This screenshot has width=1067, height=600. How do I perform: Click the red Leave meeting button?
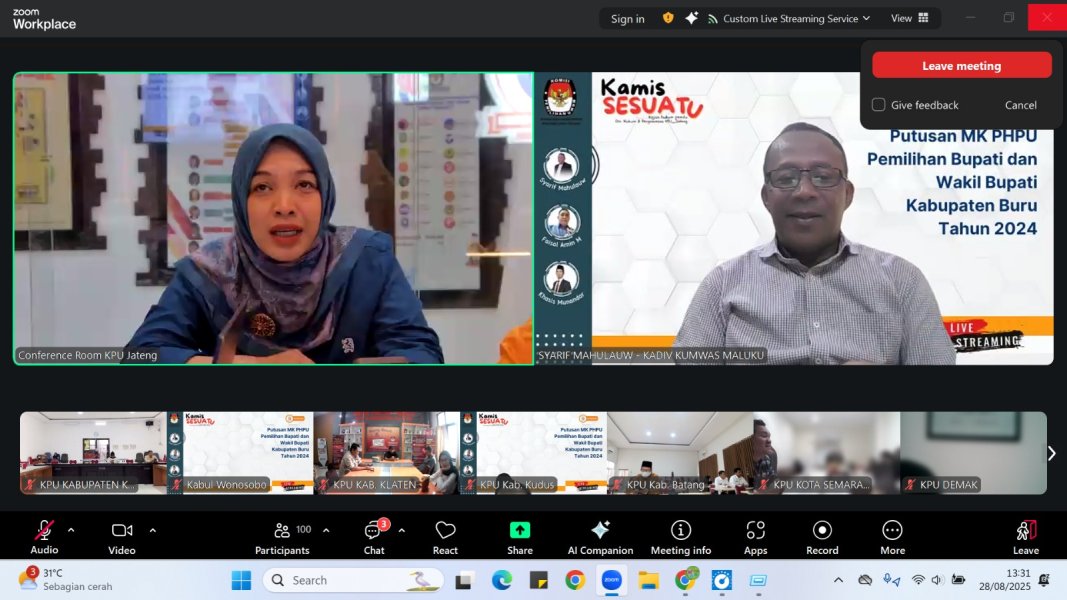coord(961,66)
